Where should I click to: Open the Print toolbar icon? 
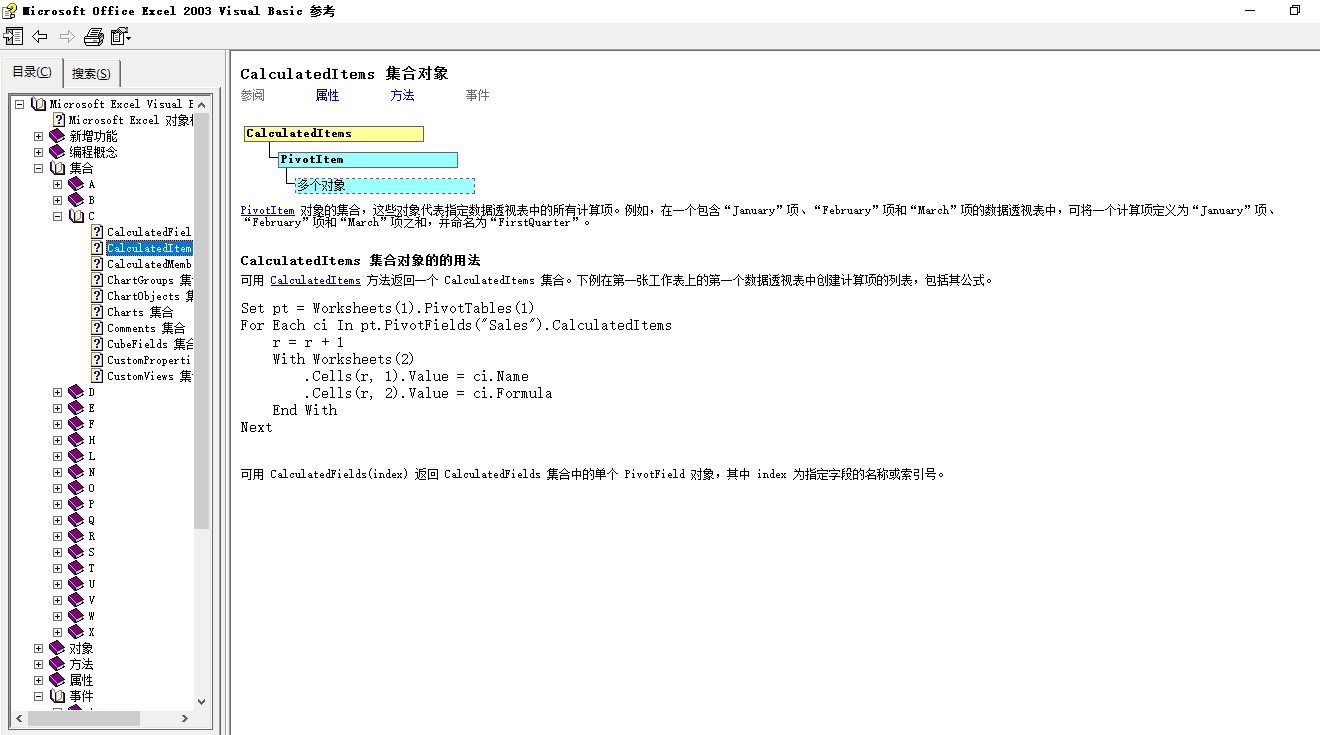pos(93,36)
